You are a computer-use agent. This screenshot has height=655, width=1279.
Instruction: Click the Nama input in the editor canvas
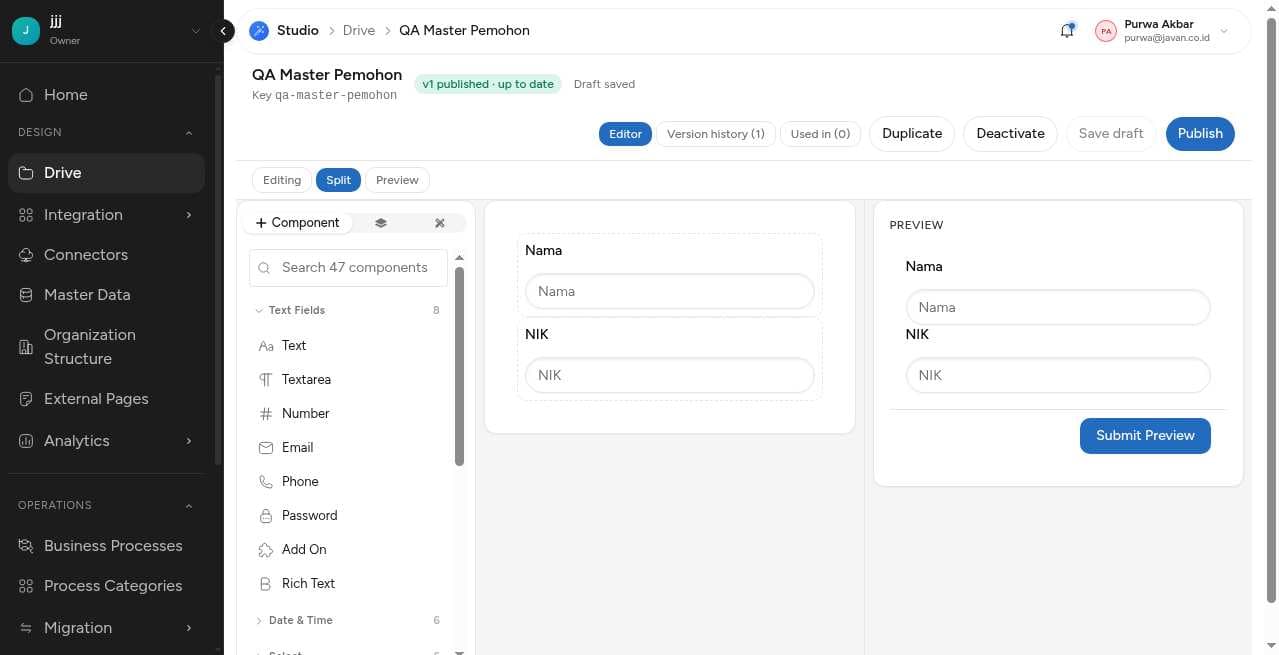[x=669, y=292]
